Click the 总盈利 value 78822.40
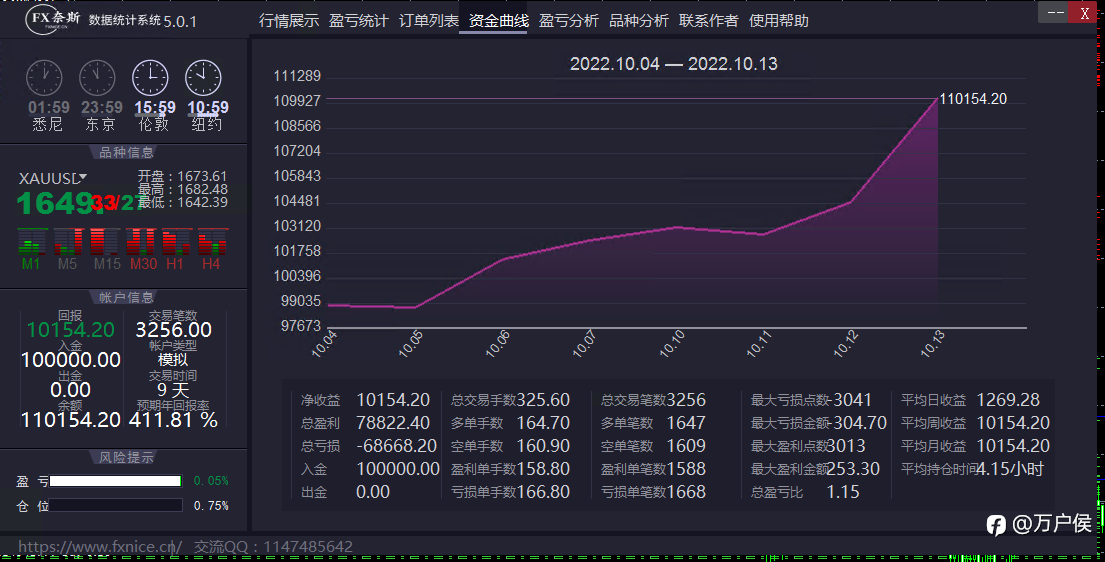Image resolution: width=1105 pixels, height=562 pixels. click(x=393, y=422)
